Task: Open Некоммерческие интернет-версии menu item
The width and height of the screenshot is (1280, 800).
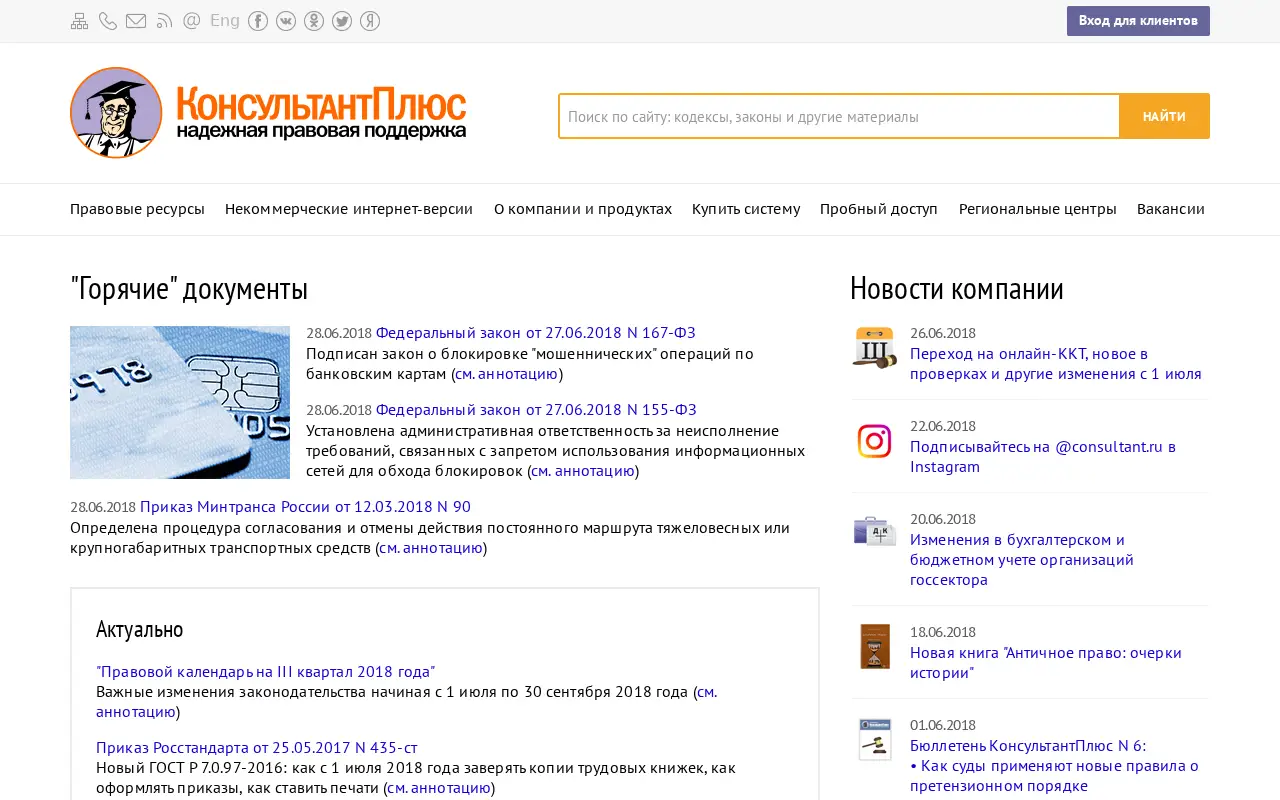Action: (x=349, y=209)
